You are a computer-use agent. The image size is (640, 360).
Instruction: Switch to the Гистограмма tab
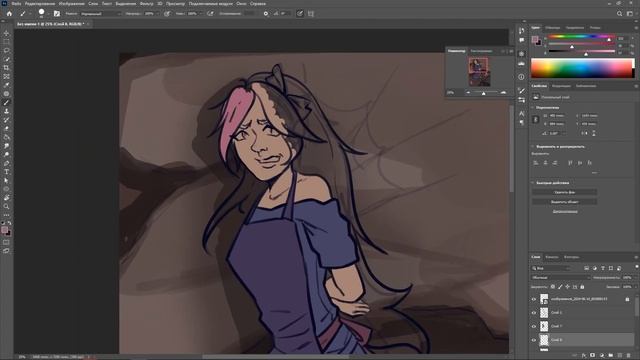(x=481, y=51)
